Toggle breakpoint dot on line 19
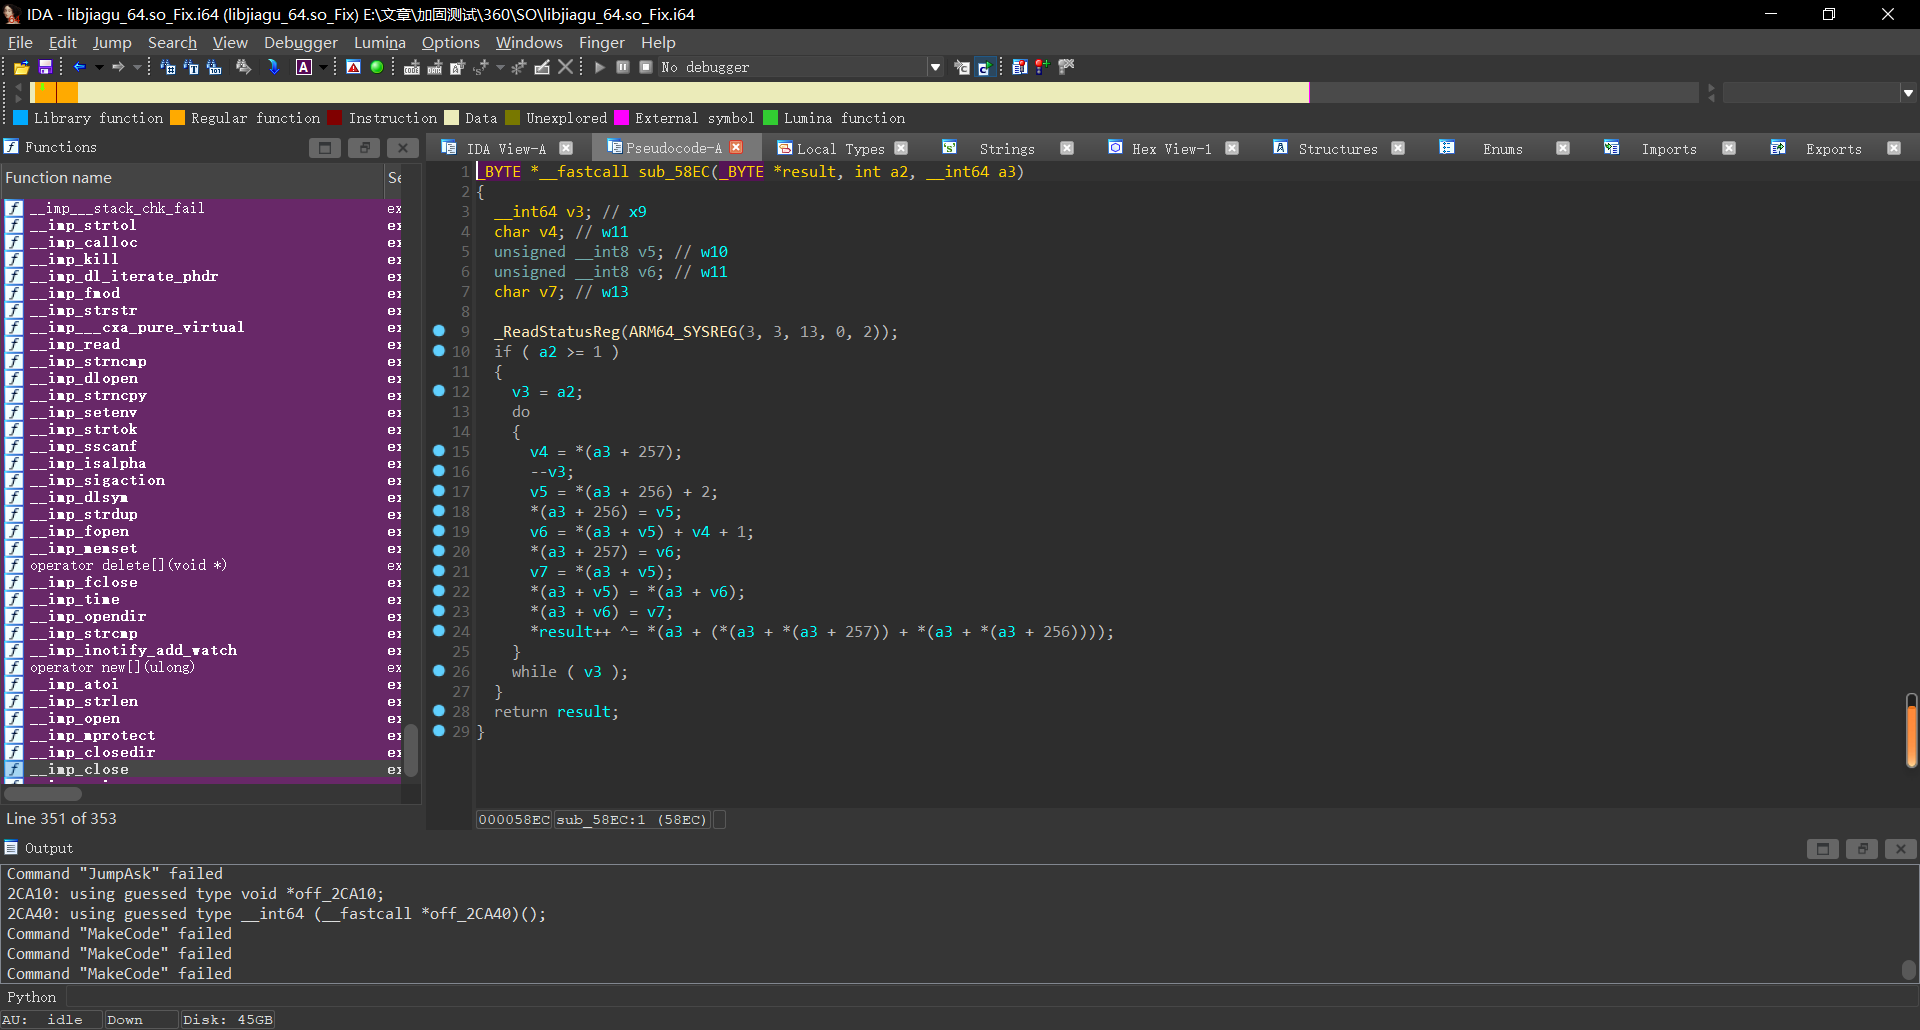The image size is (1920, 1030). click(x=439, y=531)
